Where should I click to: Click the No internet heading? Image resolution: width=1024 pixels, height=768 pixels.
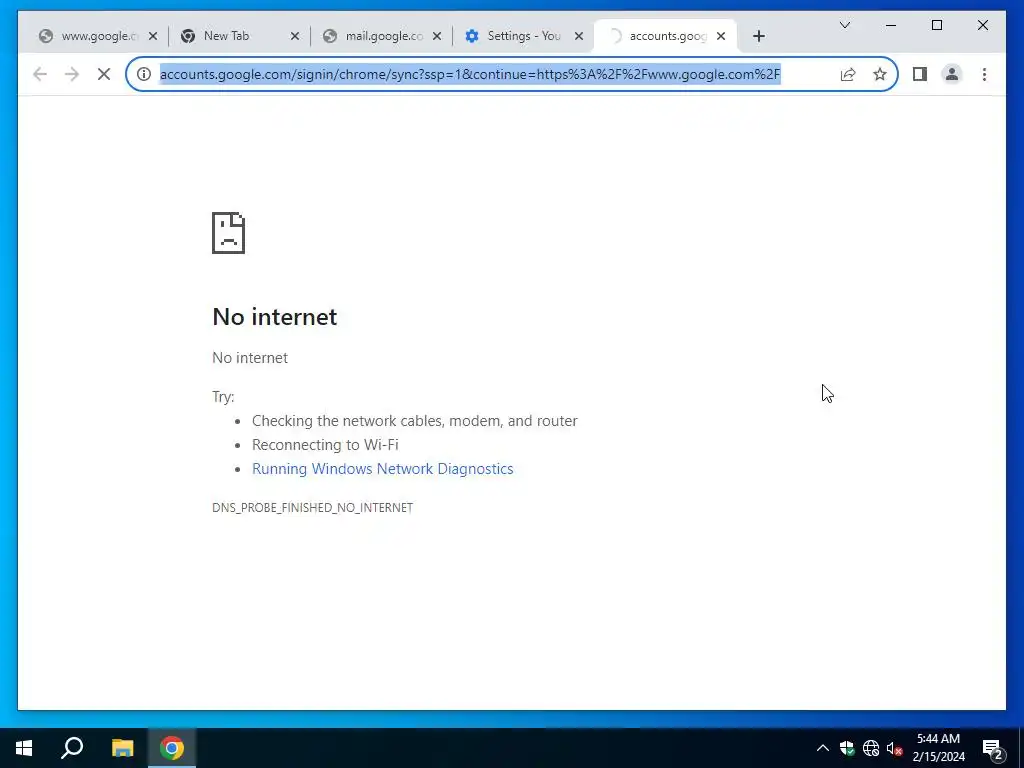click(275, 317)
